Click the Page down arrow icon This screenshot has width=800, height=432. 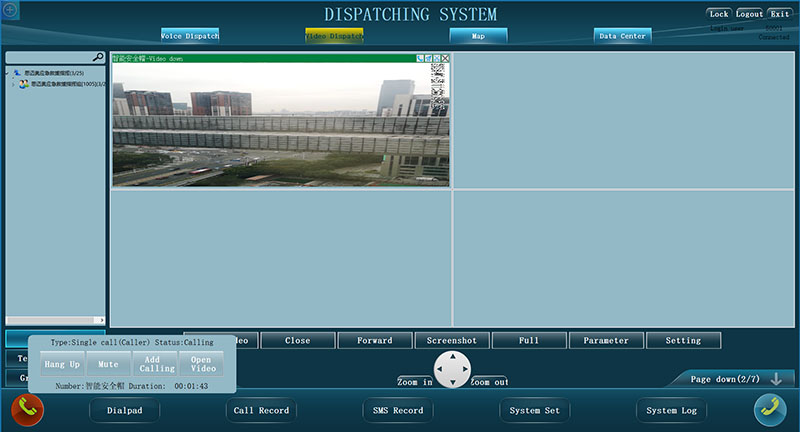[775, 379]
